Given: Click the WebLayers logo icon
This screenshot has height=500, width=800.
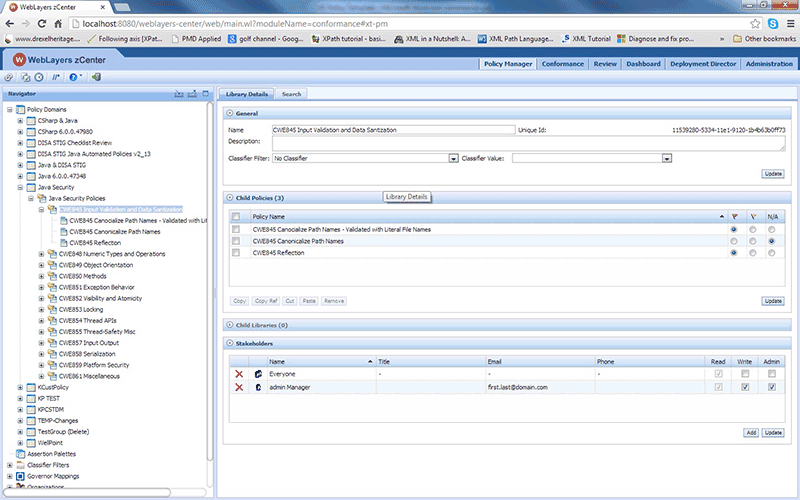Looking at the screenshot, I should click(19, 60).
